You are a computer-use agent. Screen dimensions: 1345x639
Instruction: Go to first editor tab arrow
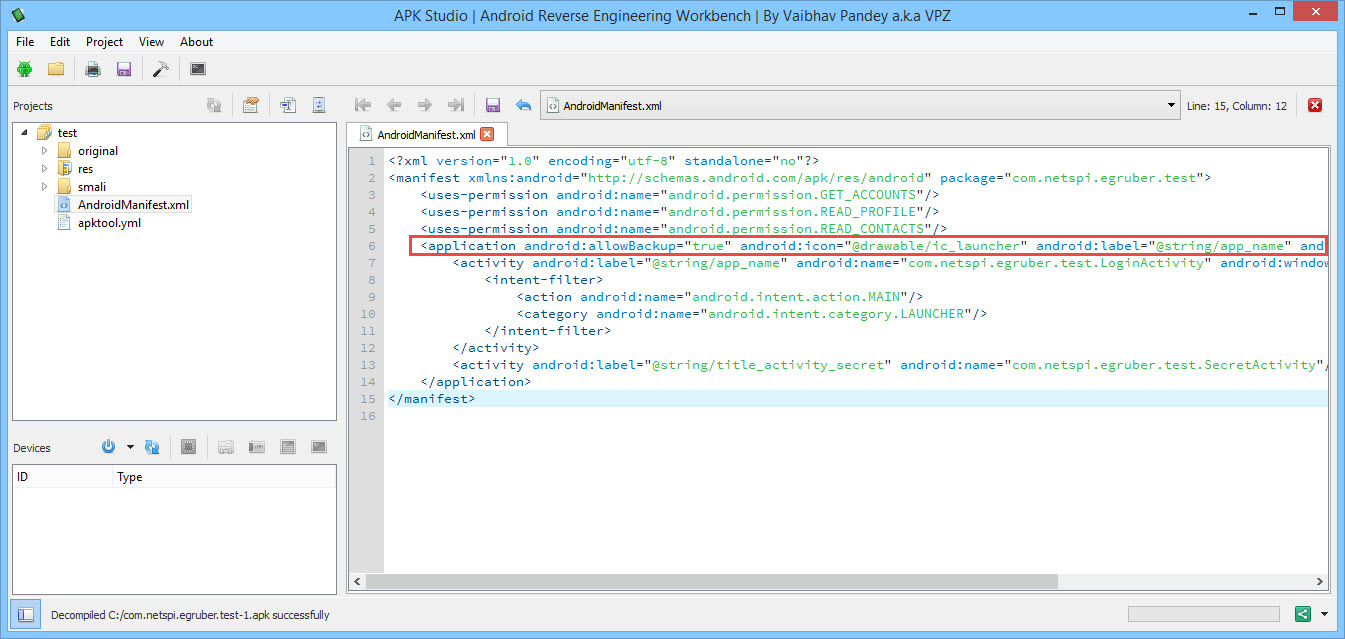click(363, 105)
